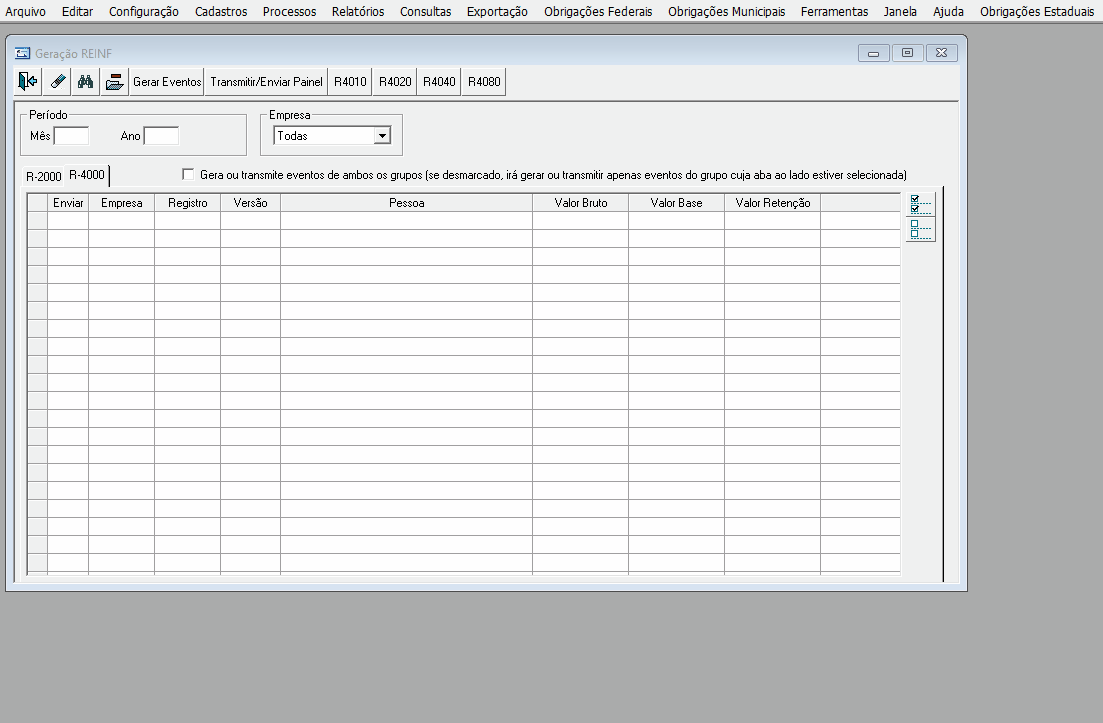Image resolution: width=1103 pixels, height=723 pixels.
Task: Click the Valor Base column header
Action: (676, 203)
